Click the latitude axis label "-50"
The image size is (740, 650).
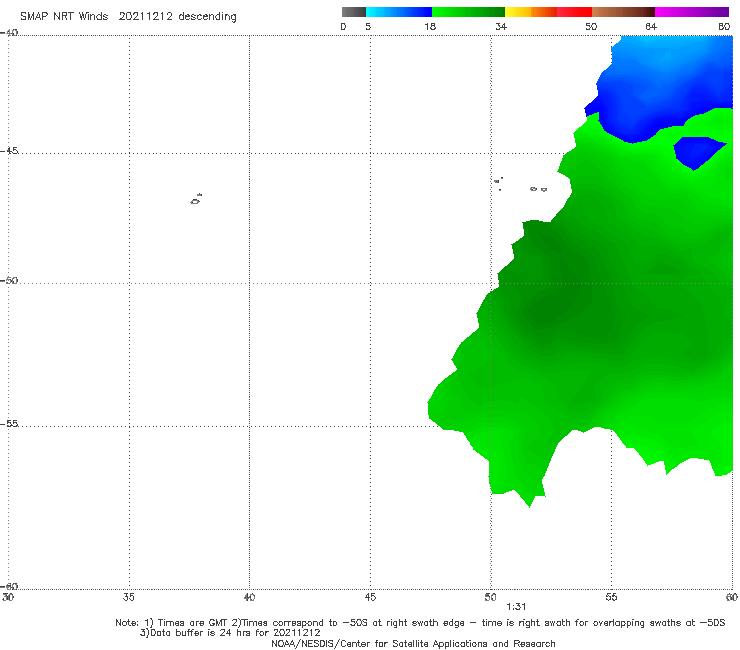pos(9,280)
